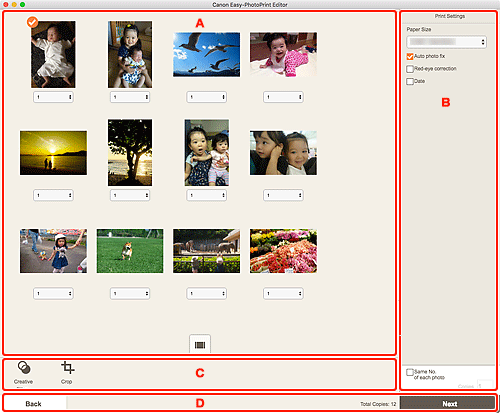
Task: Open copies dropdown under seagulls photo
Action: pyautogui.click(x=207, y=97)
